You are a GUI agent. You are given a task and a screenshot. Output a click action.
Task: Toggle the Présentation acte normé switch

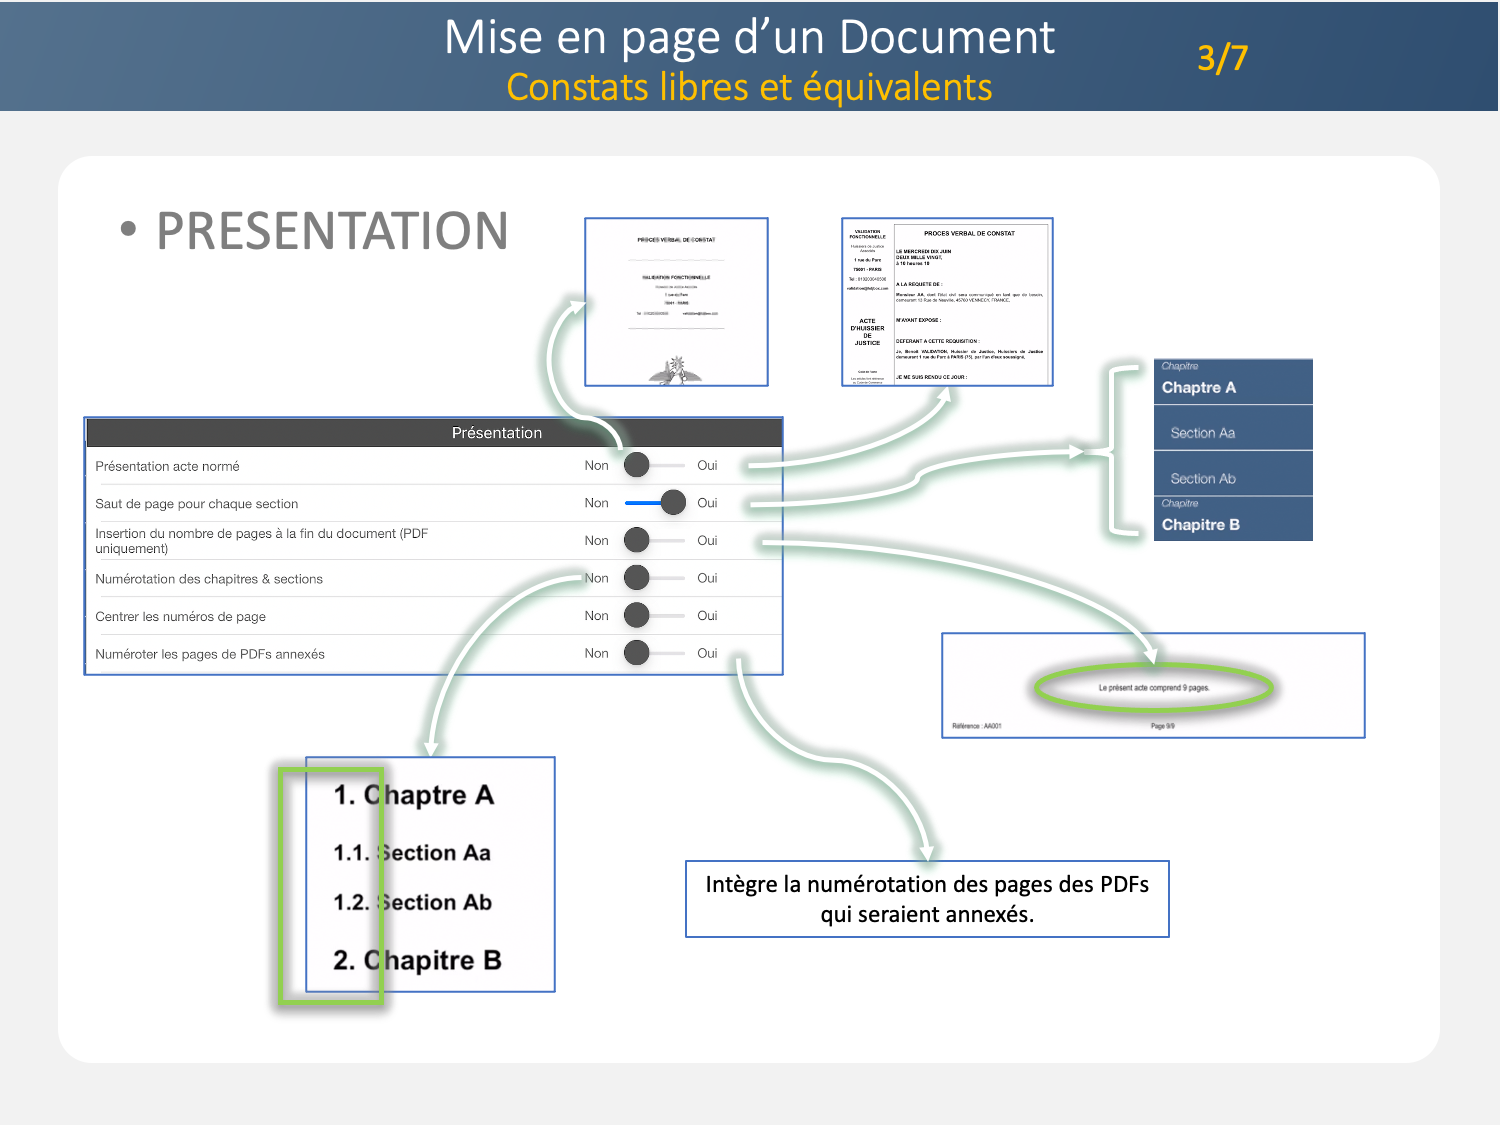[654, 465]
